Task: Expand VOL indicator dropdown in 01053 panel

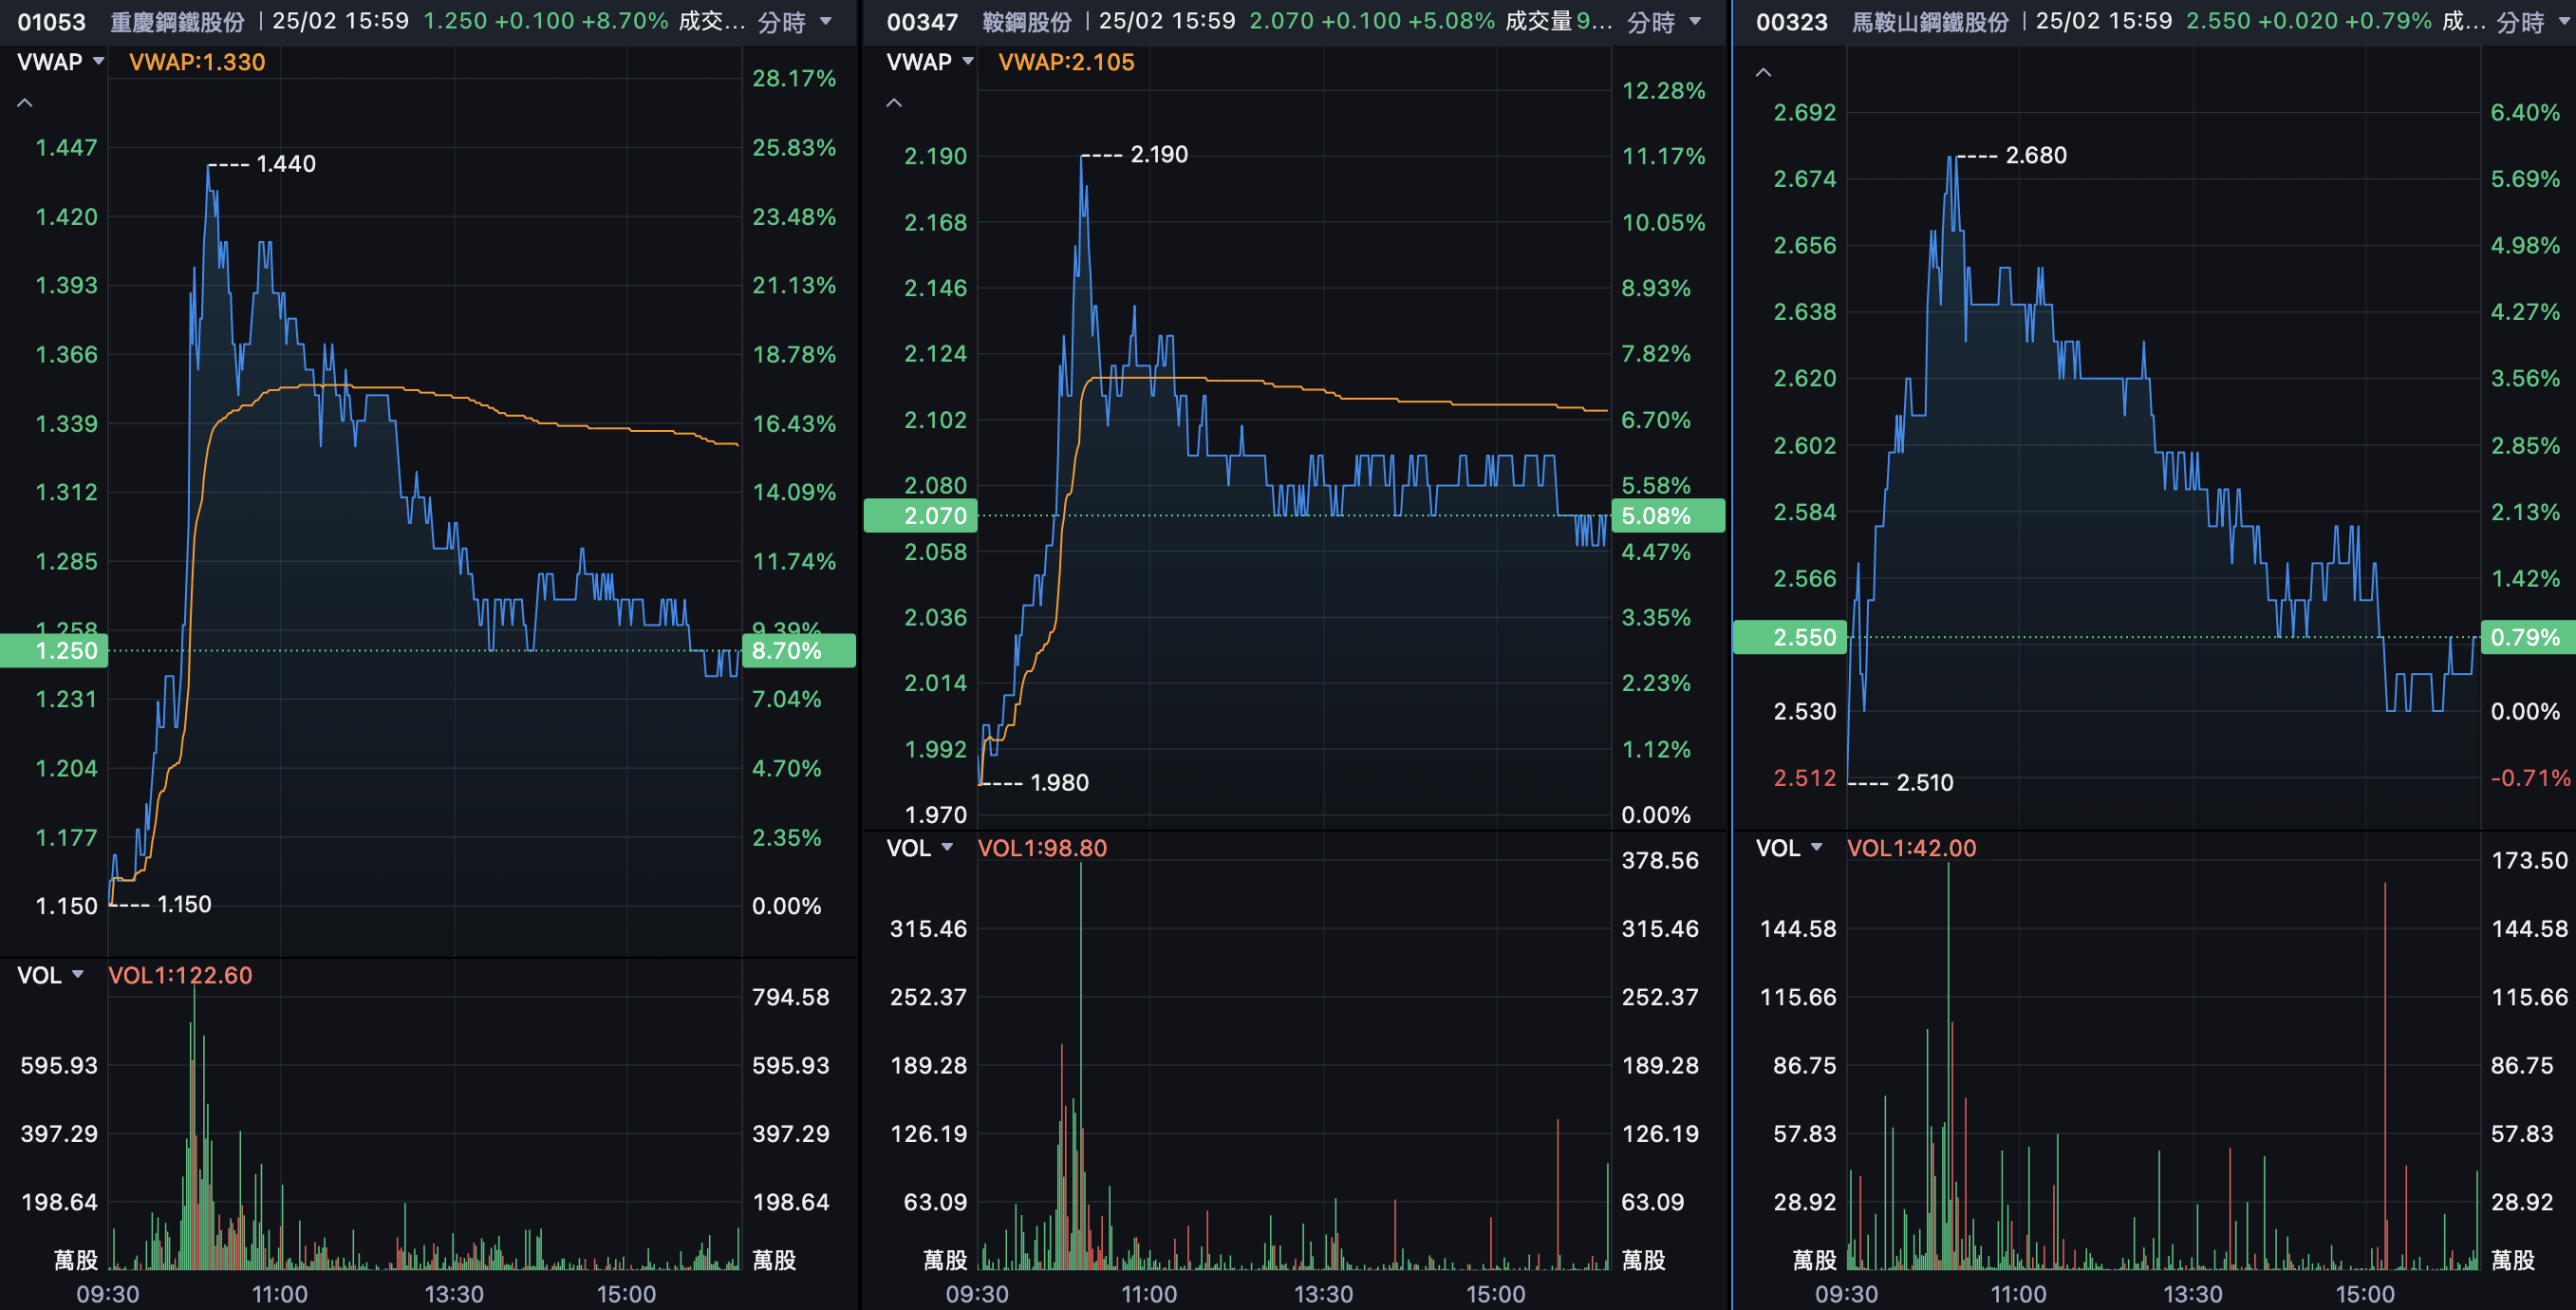Action: pyautogui.click(x=50, y=975)
